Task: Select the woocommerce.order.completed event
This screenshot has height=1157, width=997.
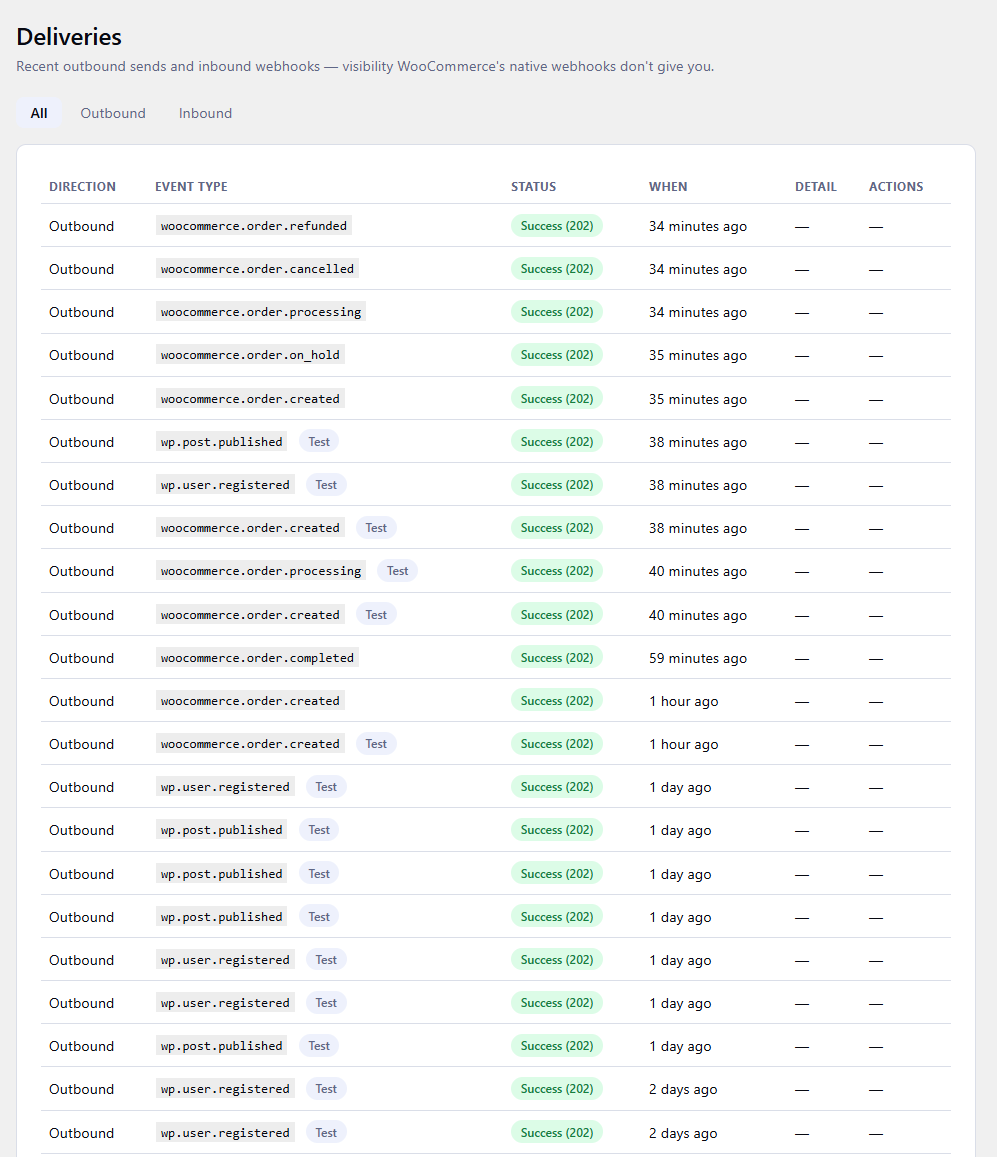Action: 258,657
